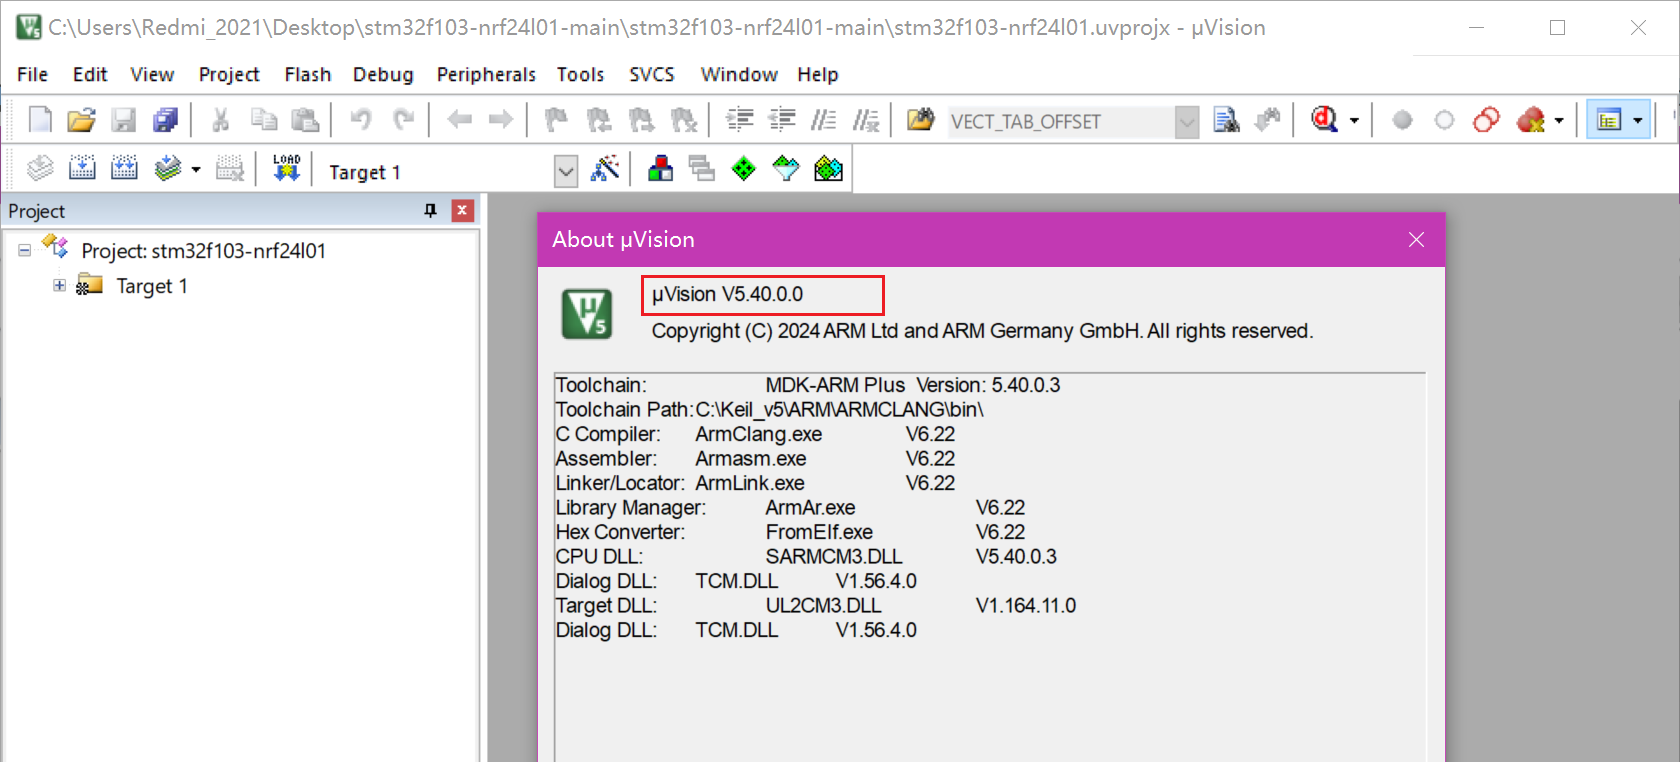Open the SVCS menu
Image resolution: width=1680 pixels, height=762 pixels.
point(652,74)
